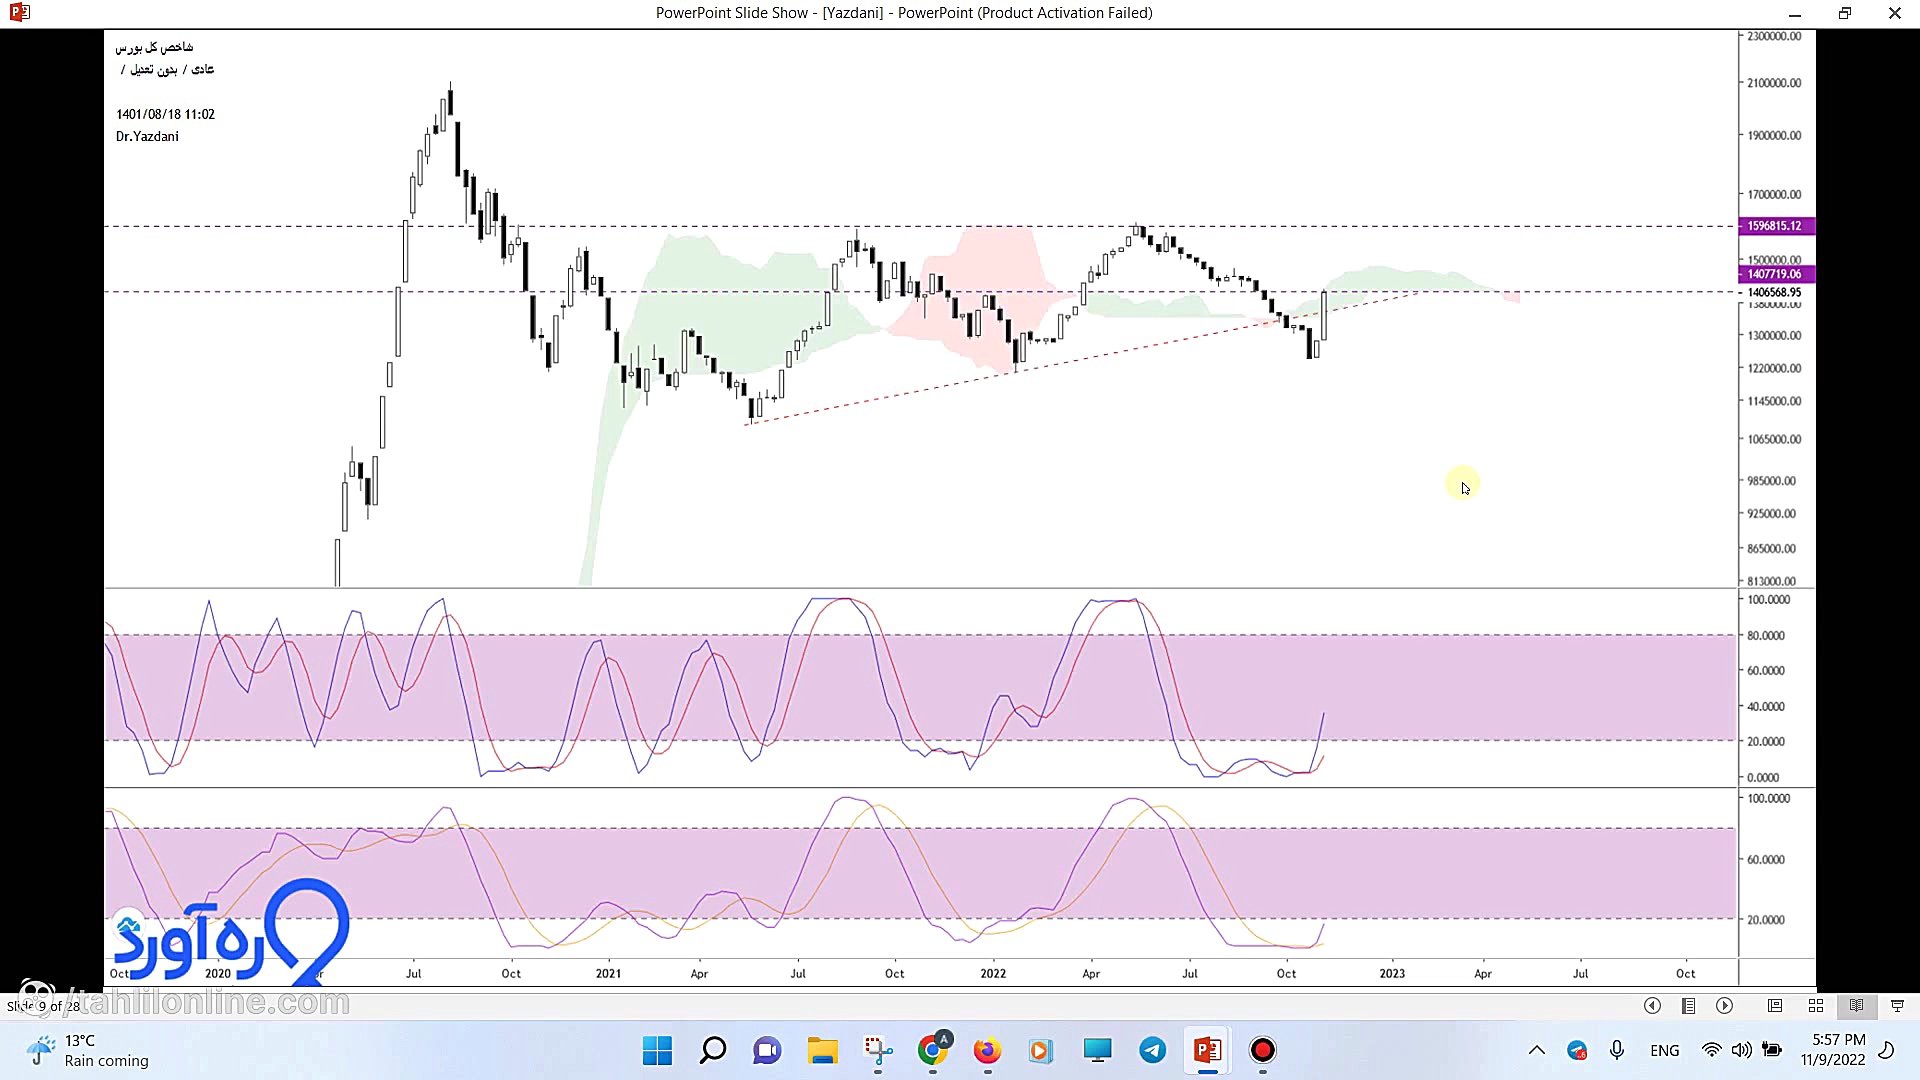Toggle the microphone tray icon
The image size is (1920, 1080).
click(1617, 1050)
